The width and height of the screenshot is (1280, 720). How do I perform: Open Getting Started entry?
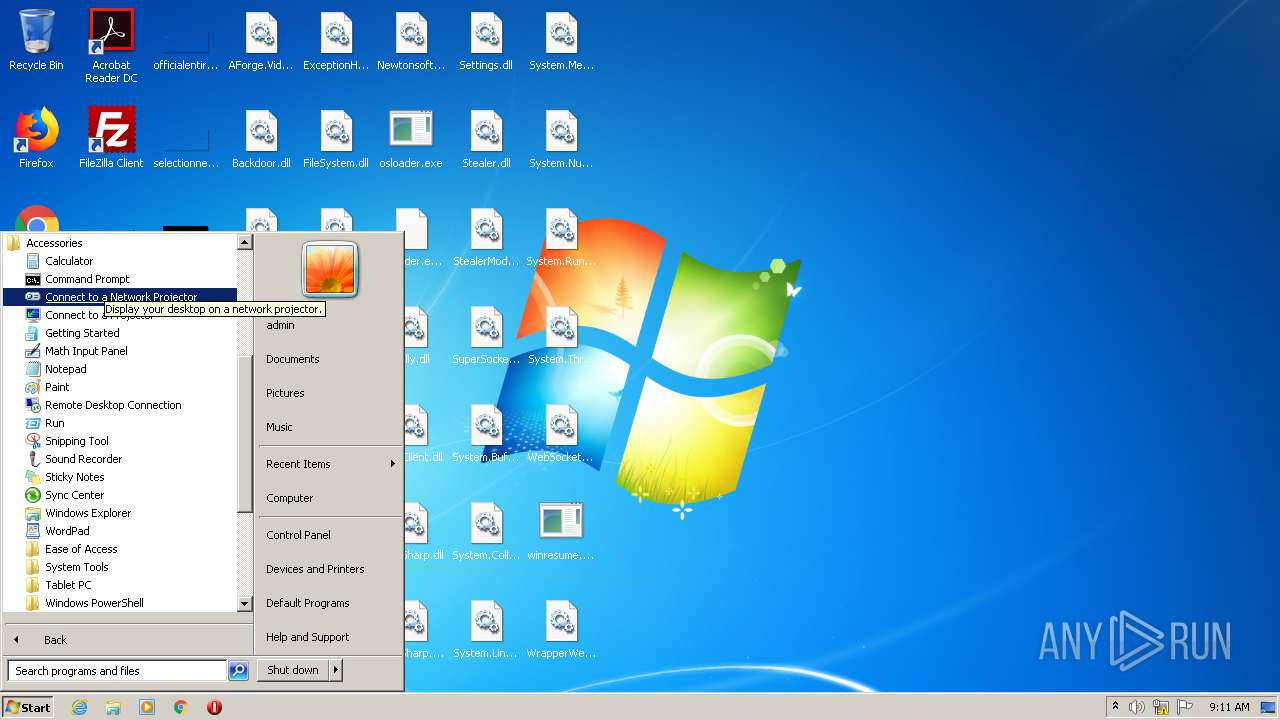tap(120, 333)
